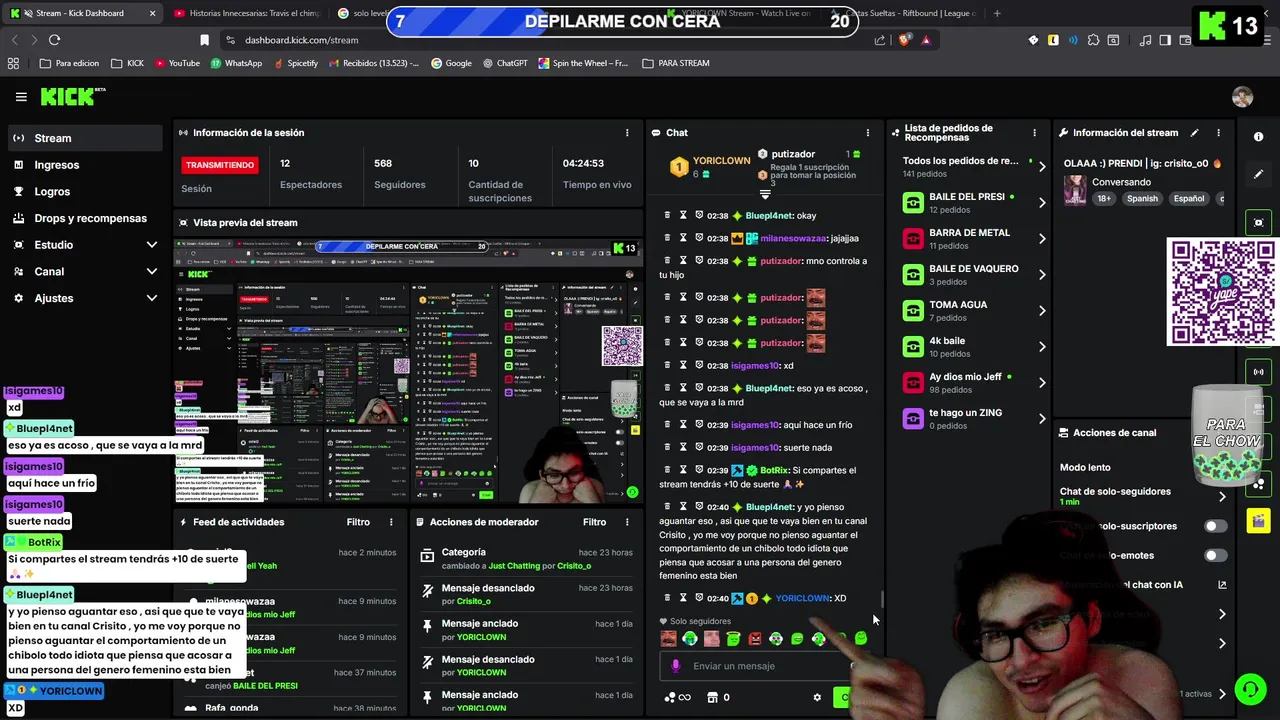Open Filtro in Acciones de moderador

click(x=594, y=522)
